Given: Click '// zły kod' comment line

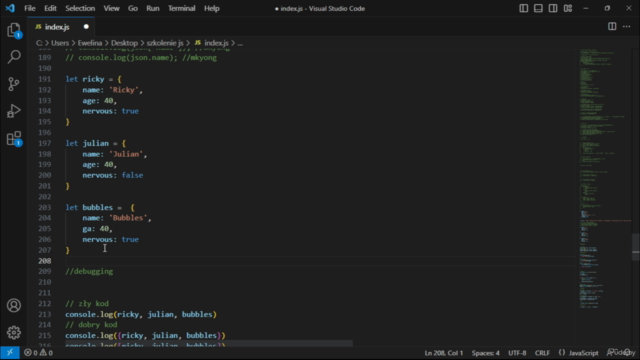Looking at the screenshot, I should point(87,304).
